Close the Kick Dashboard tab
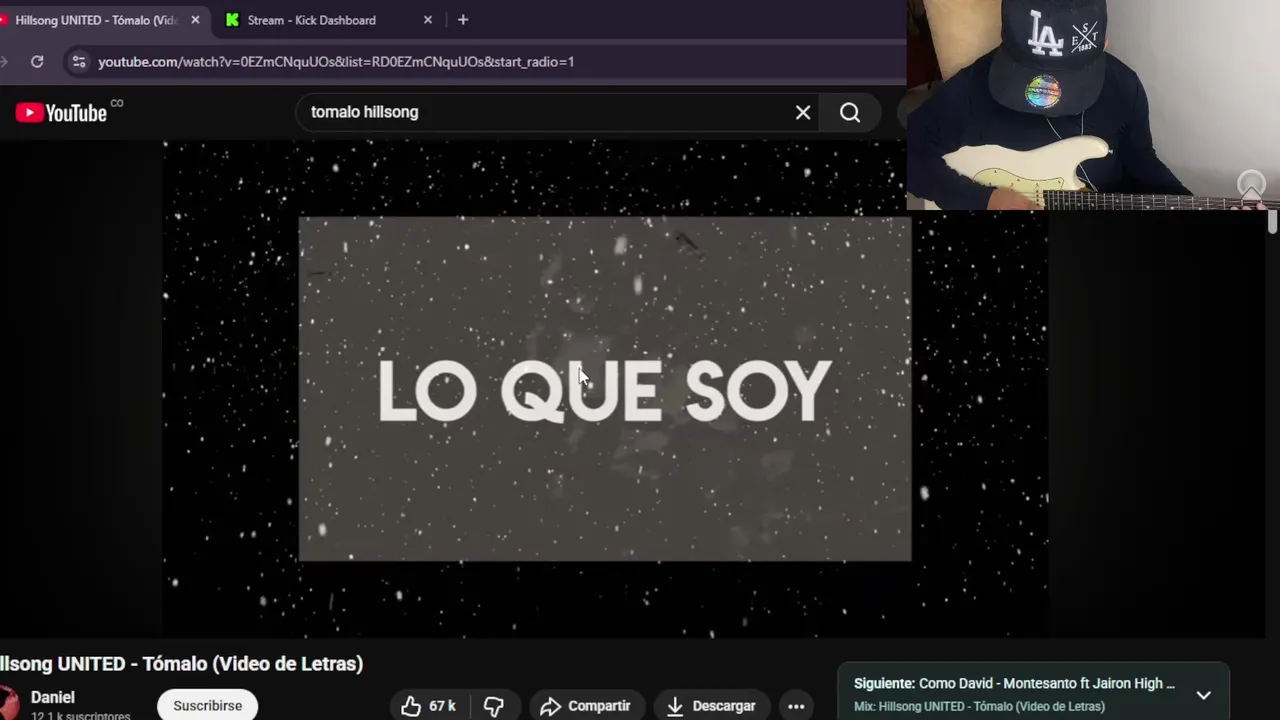1280x720 pixels. point(428,20)
